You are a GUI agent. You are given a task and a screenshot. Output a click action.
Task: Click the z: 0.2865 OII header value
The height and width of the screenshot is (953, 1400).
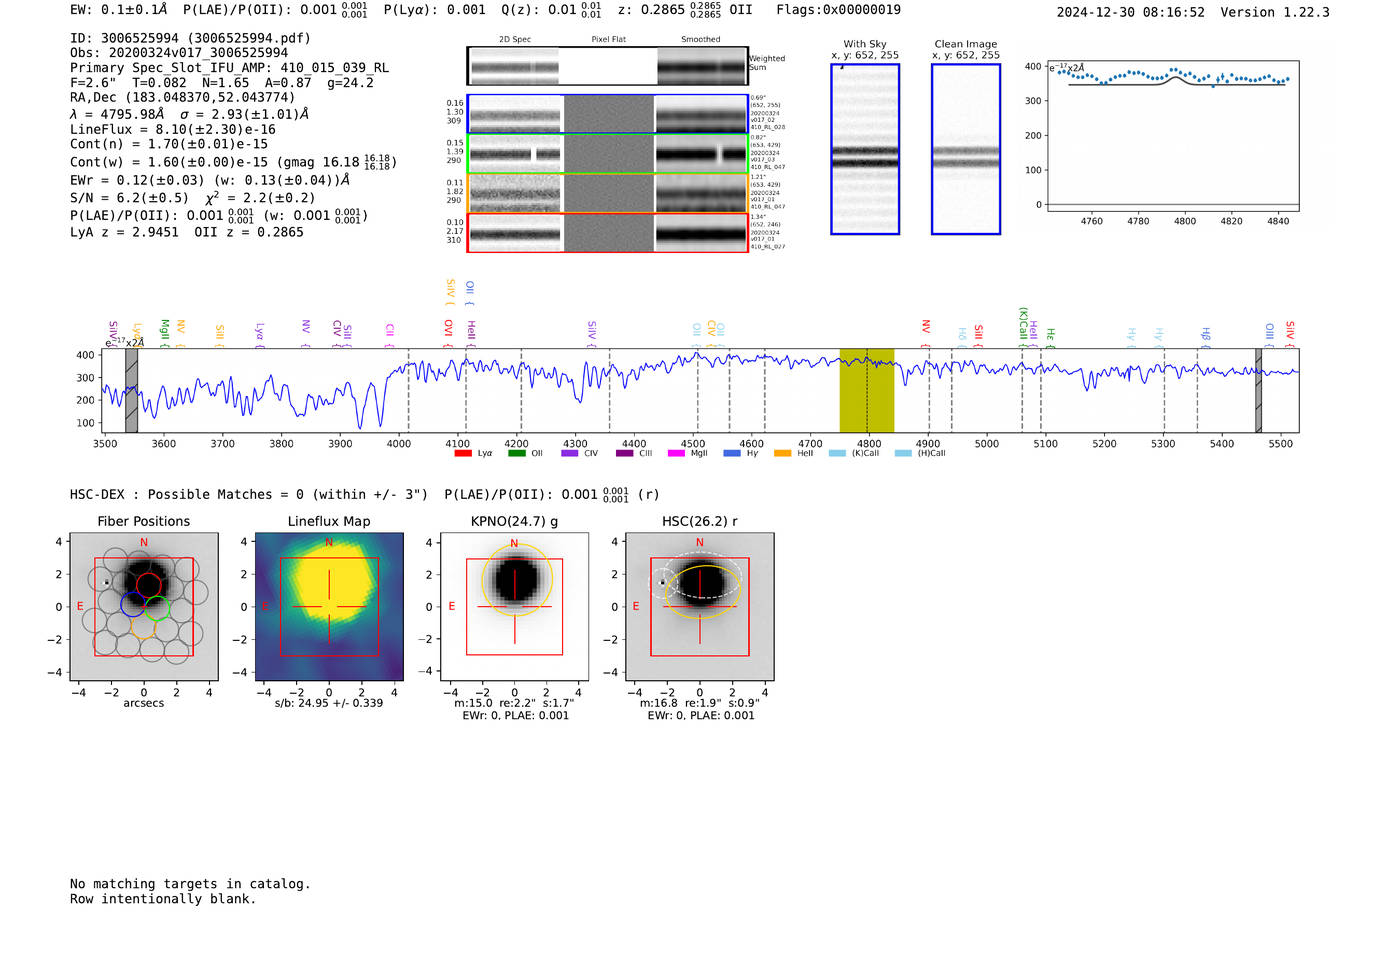click(685, 10)
